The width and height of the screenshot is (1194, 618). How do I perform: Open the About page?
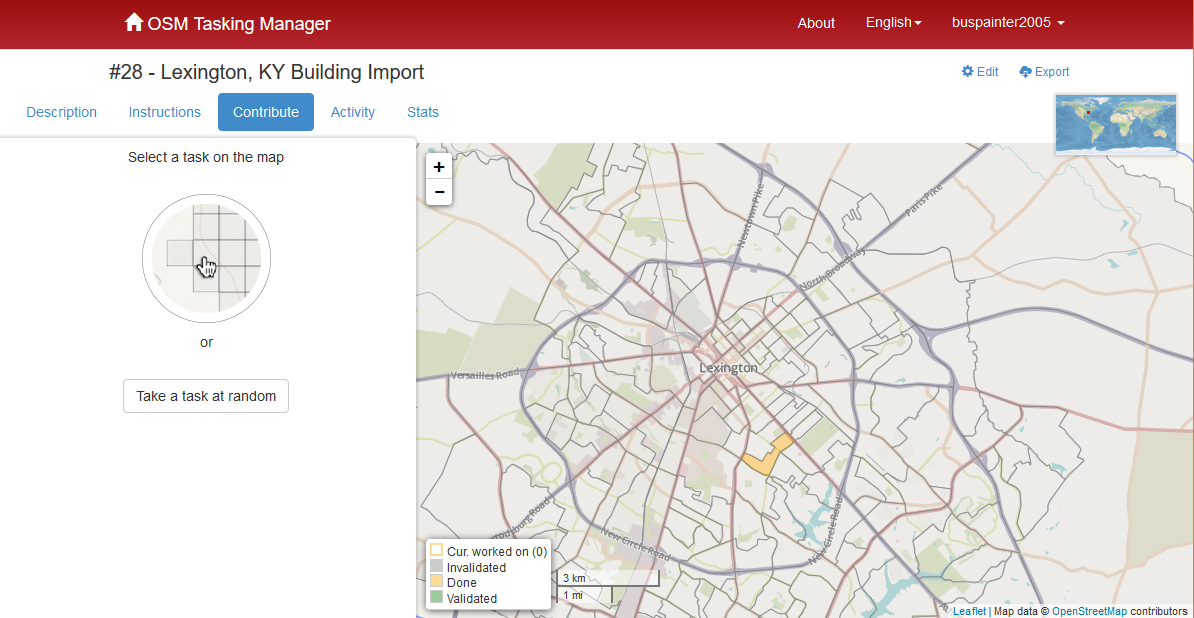pyautogui.click(x=816, y=24)
